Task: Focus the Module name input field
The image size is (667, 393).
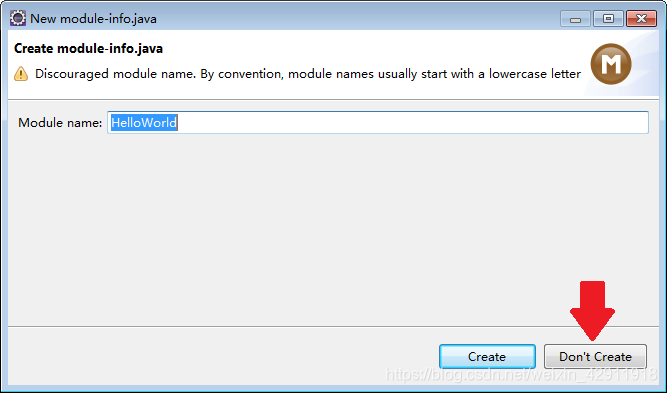Action: point(378,122)
